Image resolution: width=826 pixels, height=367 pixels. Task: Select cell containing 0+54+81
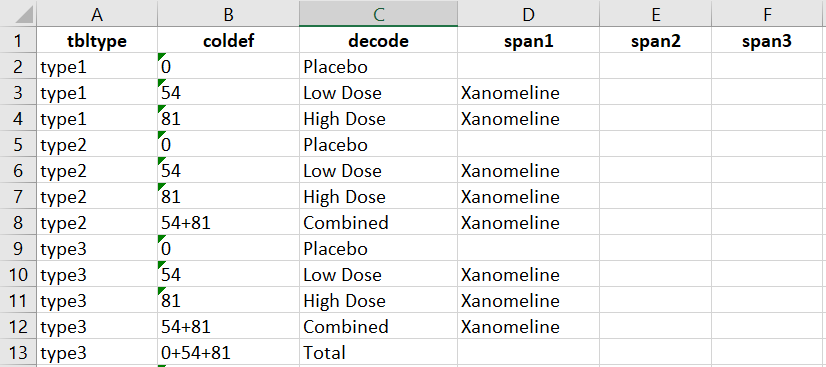228,352
